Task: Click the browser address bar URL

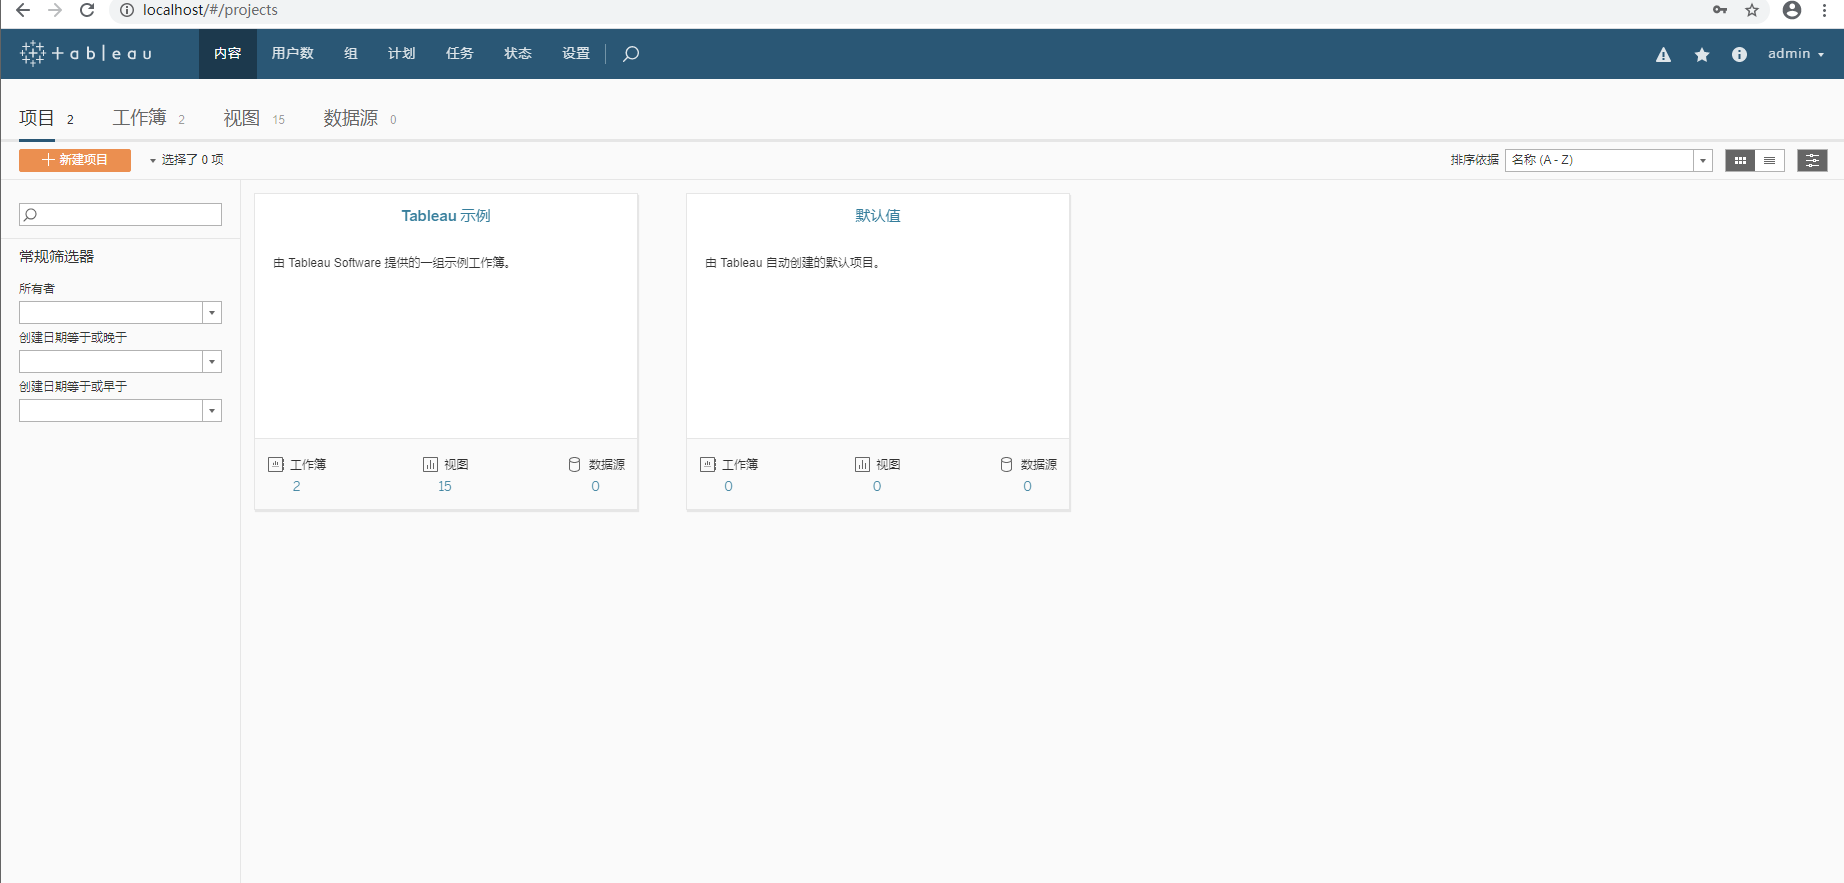Action: 210,10
